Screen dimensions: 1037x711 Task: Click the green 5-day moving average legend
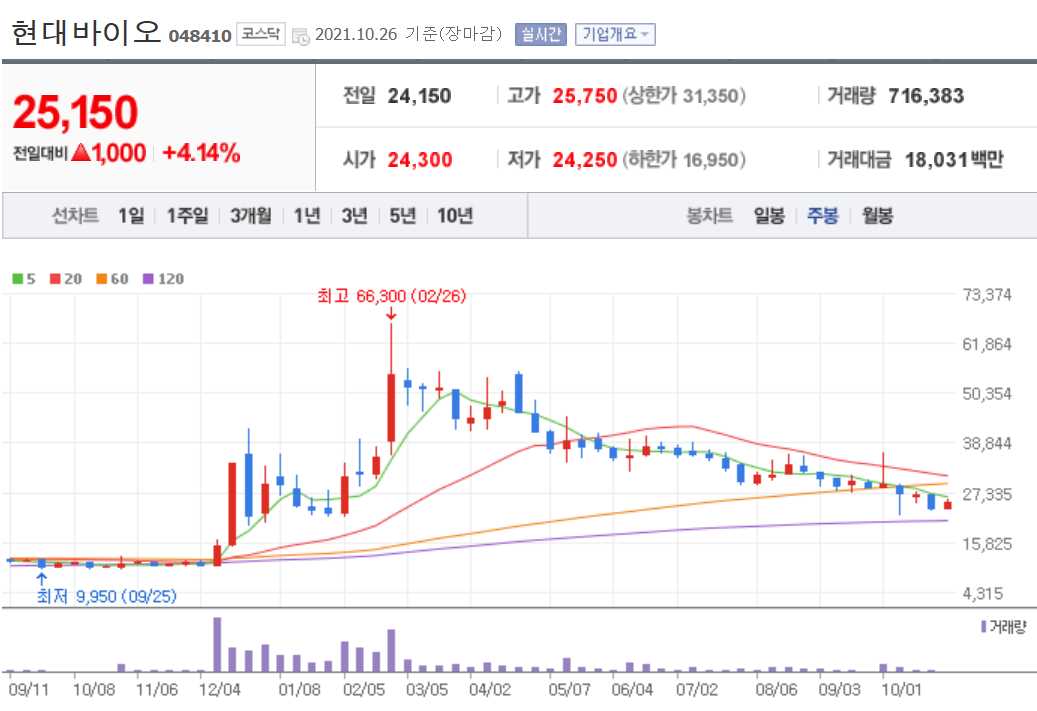24,279
